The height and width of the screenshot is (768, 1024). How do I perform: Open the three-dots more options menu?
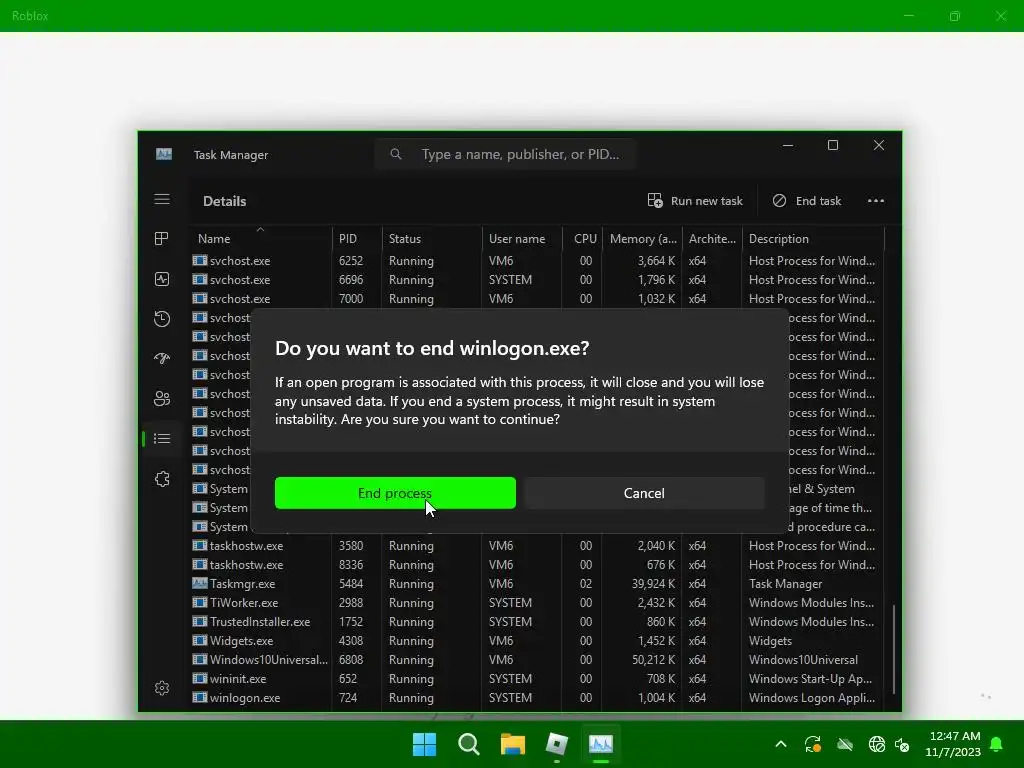tap(876, 200)
